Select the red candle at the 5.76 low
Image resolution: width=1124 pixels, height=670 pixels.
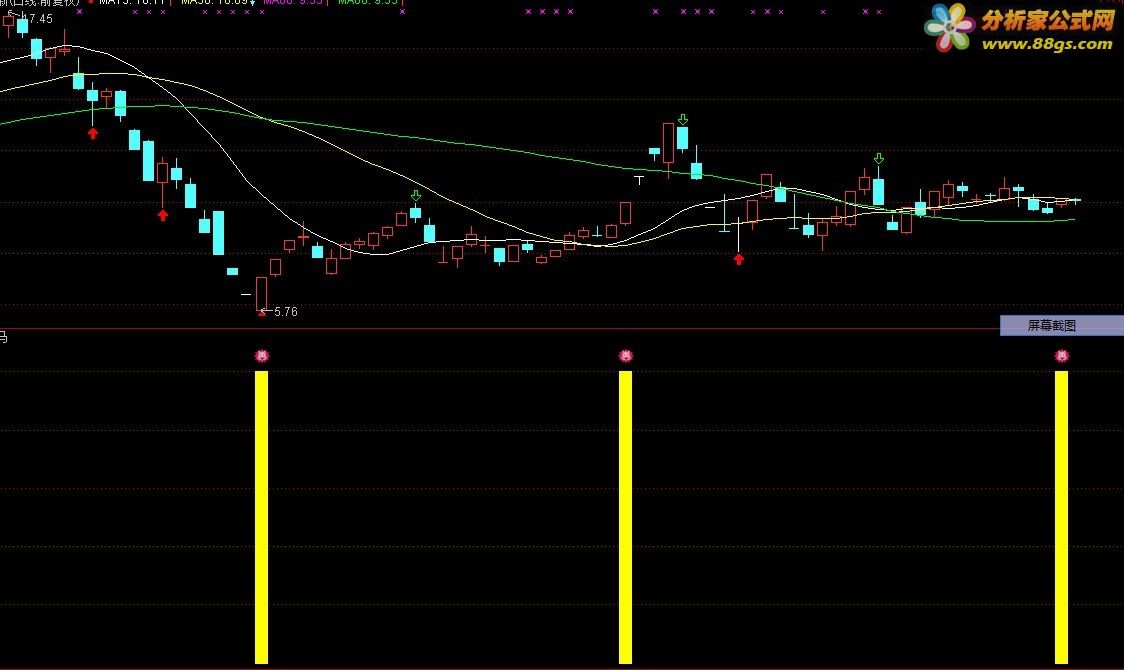click(262, 294)
